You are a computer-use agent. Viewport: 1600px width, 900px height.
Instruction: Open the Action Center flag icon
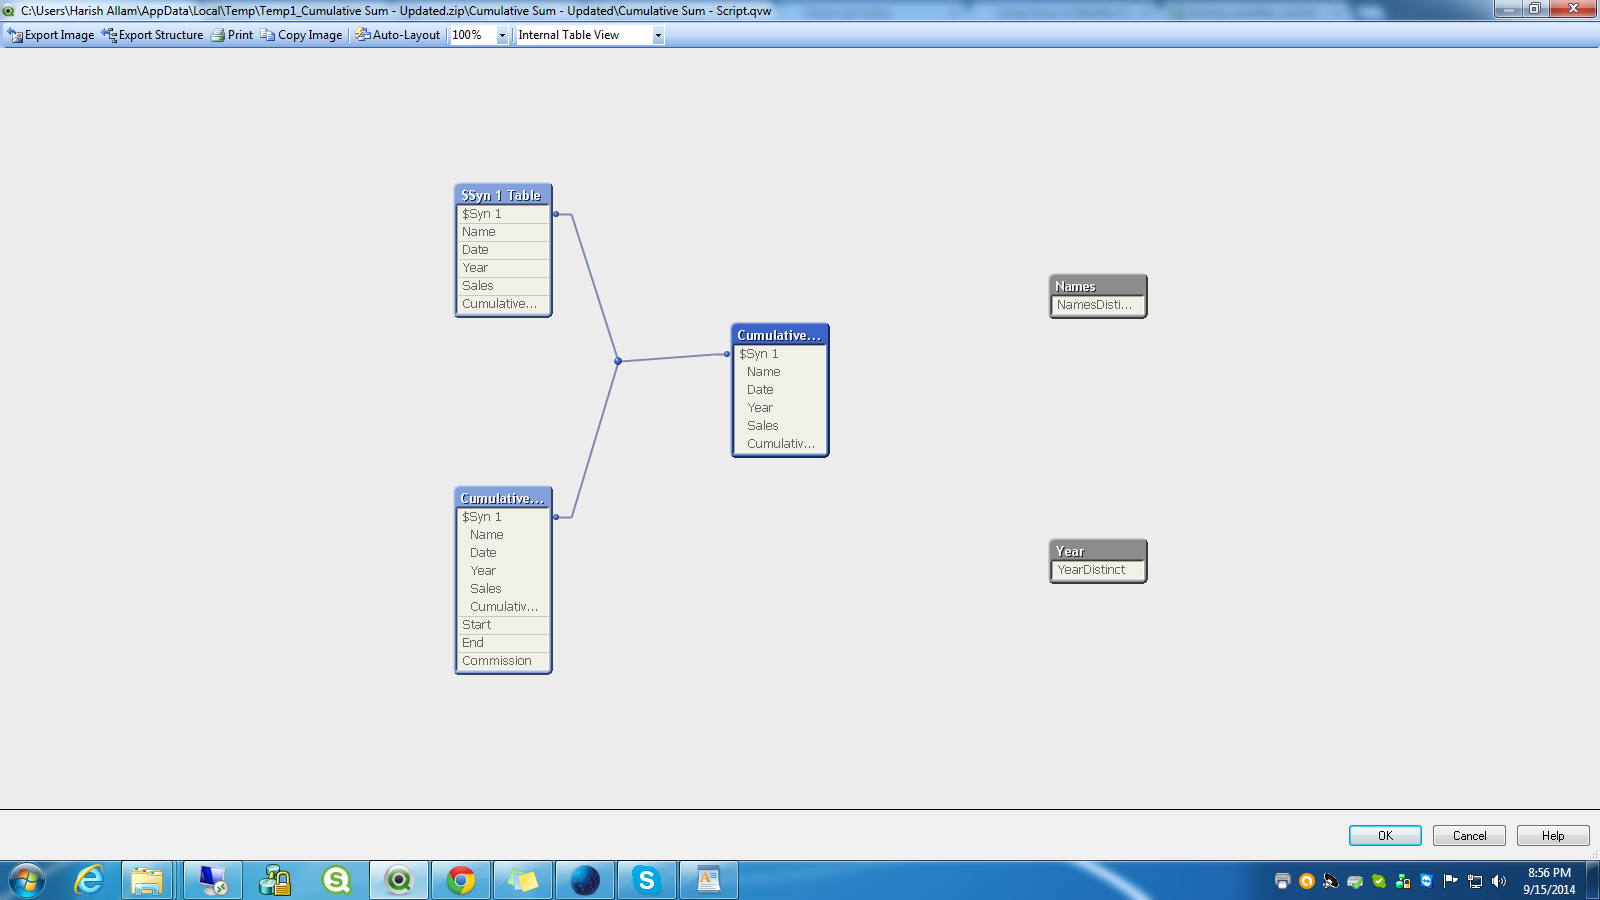click(1450, 881)
